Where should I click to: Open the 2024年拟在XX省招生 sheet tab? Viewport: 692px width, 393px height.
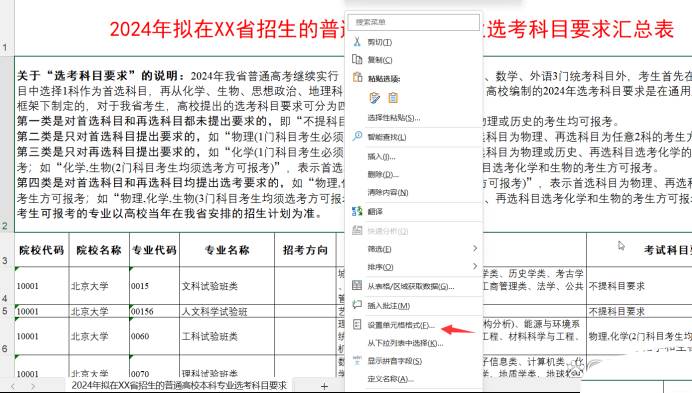[x=179, y=385]
